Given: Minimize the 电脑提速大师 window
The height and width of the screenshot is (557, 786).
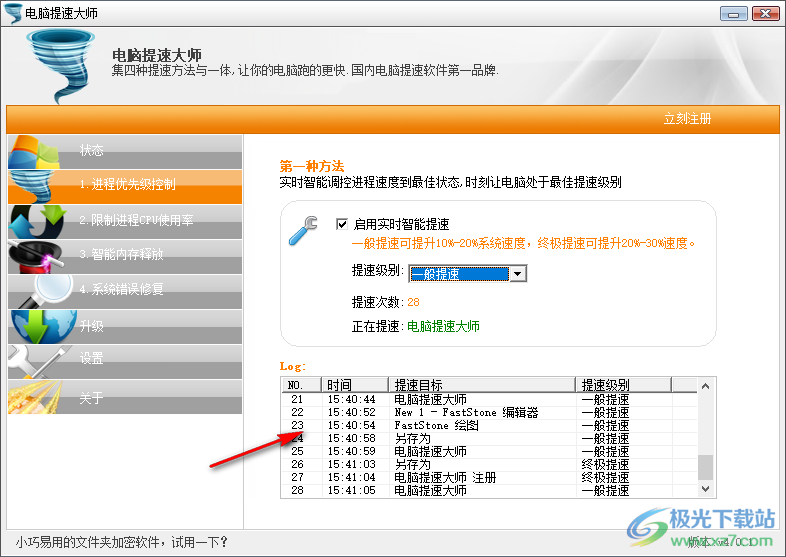Looking at the screenshot, I should pos(733,14).
